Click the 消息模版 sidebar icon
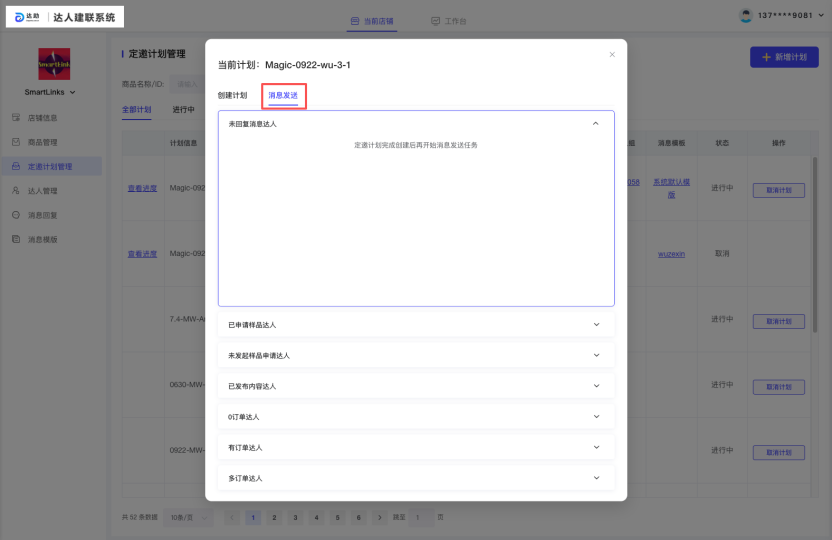The width and height of the screenshot is (832, 540). [x=16, y=239]
